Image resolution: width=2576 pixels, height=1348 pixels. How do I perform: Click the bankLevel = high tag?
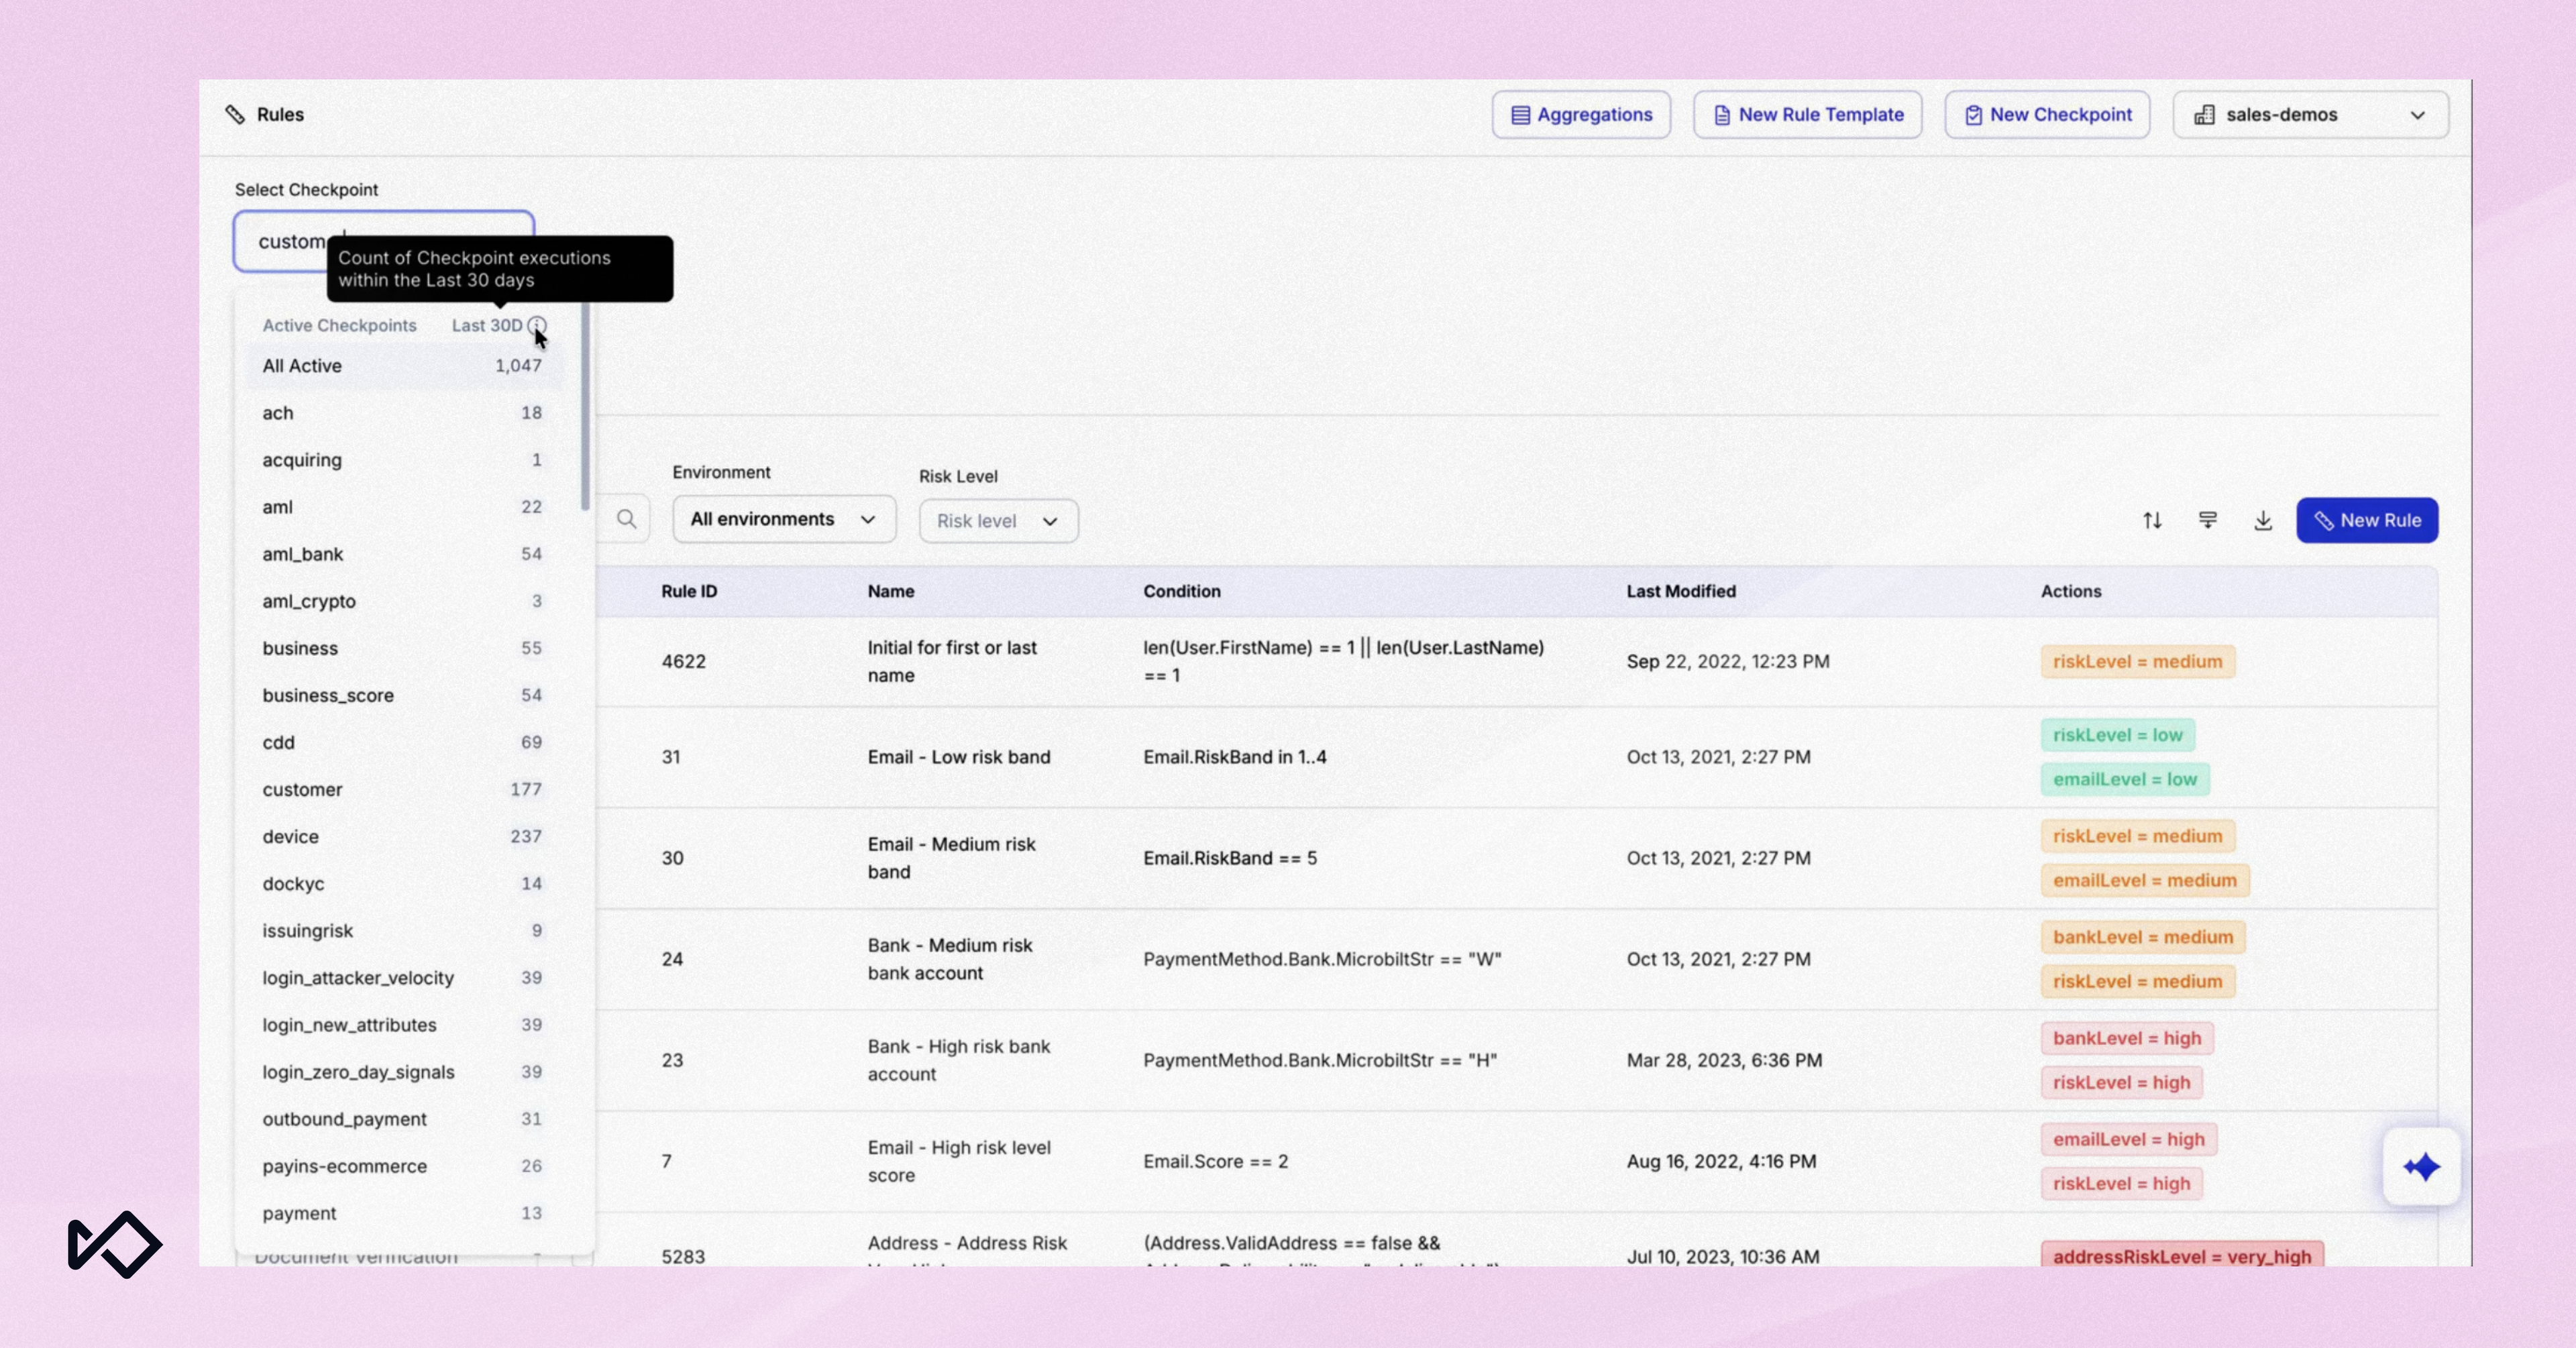point(2127,1038)
